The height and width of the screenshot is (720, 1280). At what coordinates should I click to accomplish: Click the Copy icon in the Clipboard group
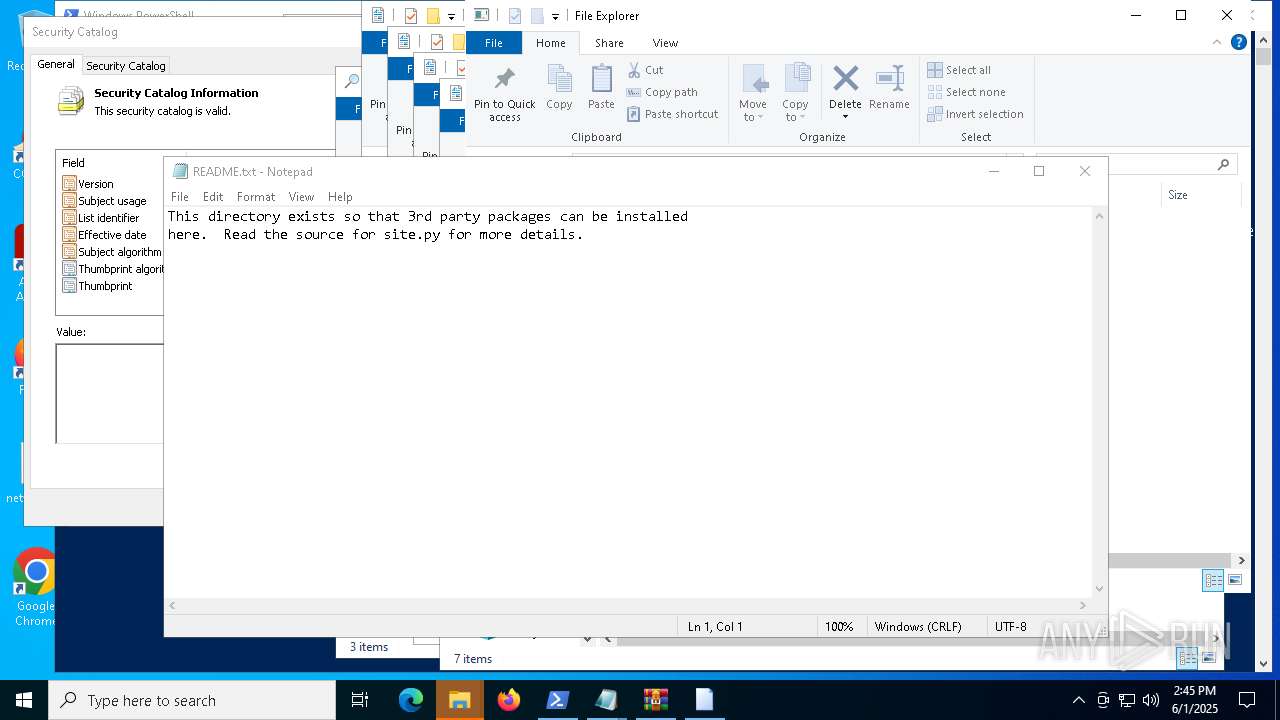click(x=559, y=87)
